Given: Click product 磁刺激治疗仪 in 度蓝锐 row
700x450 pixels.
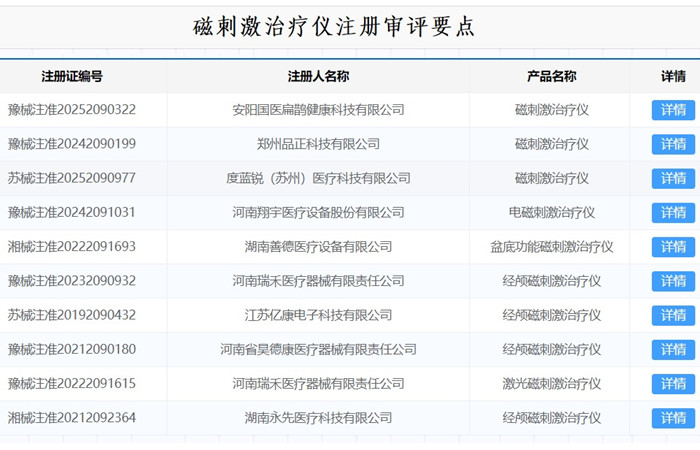Looking at the screenshot, I should pos(552,179).
